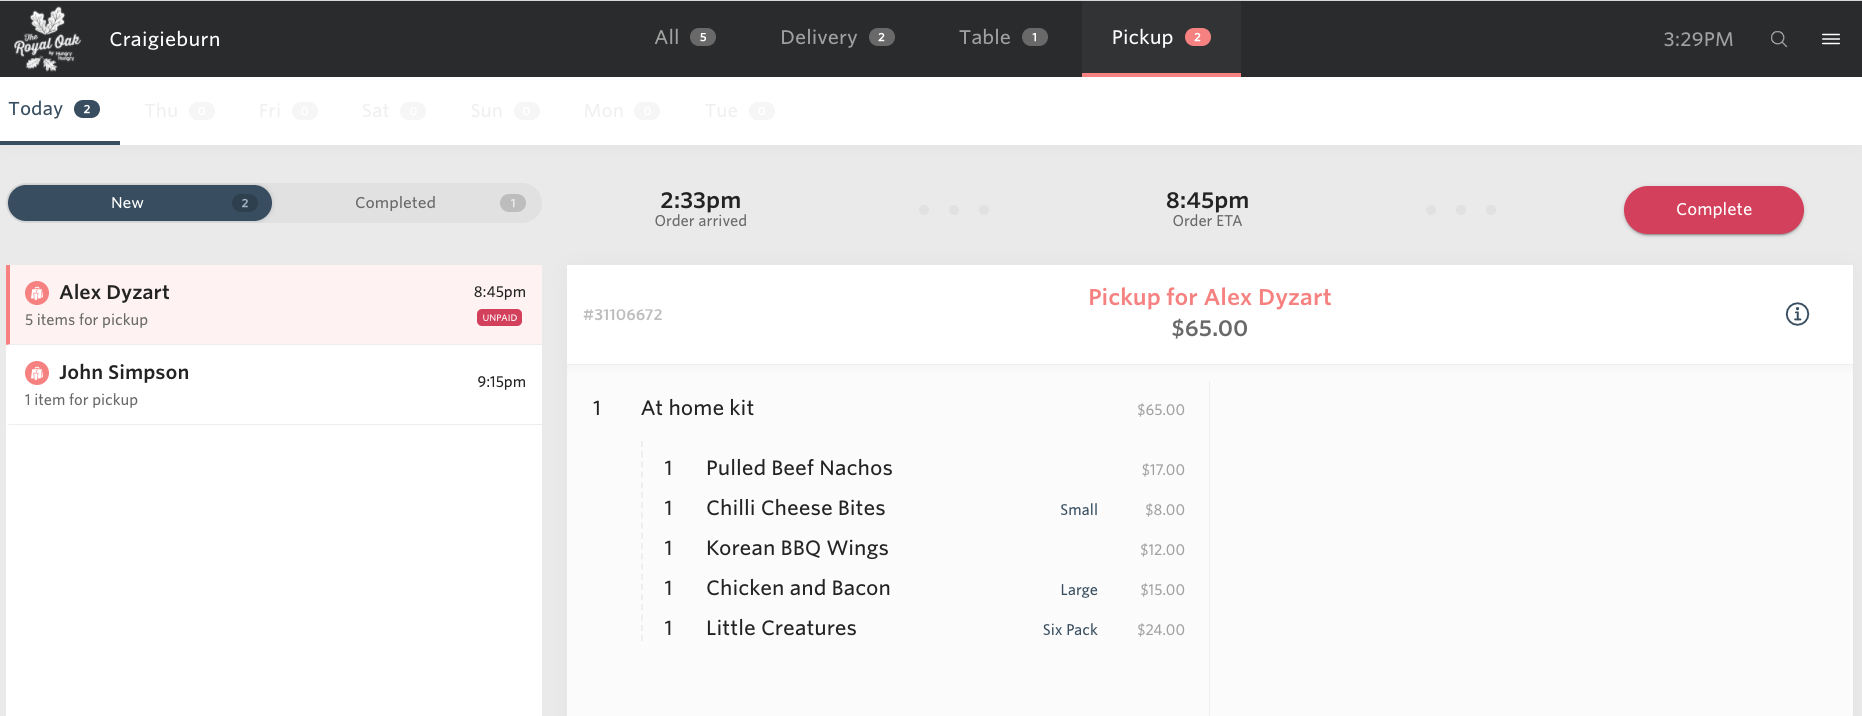This screenshot has height=716, width=1862.
Task: Open the Table orders tab
Action: (x=1003, y=37)
